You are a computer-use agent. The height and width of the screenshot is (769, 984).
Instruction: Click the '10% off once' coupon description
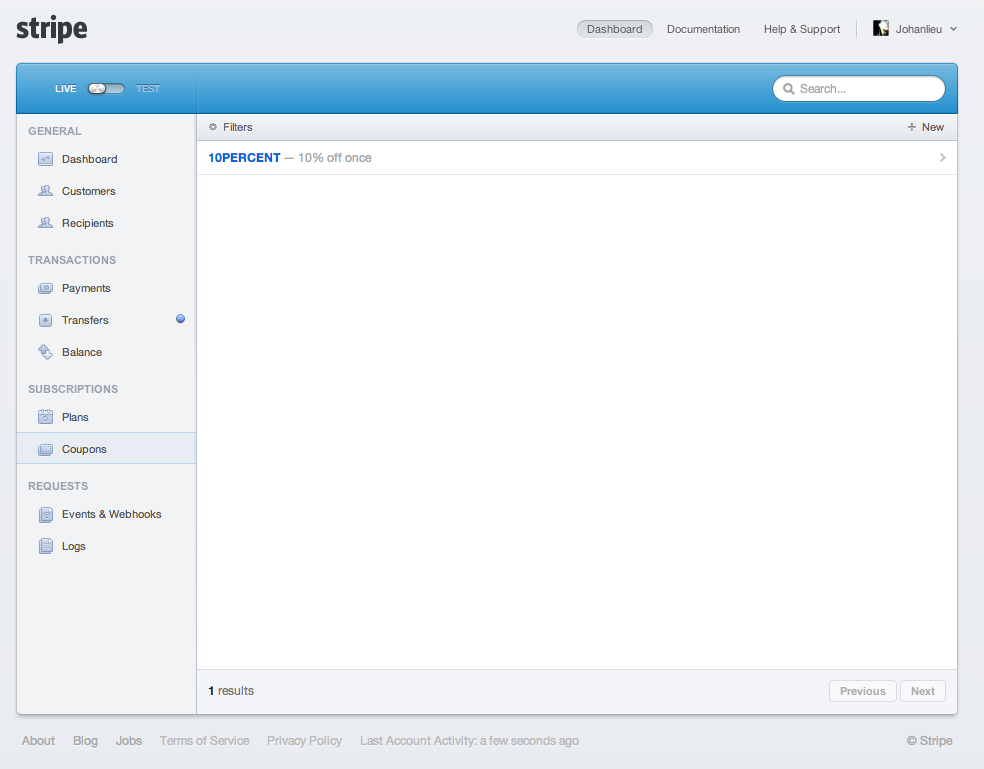click(334, 158)
